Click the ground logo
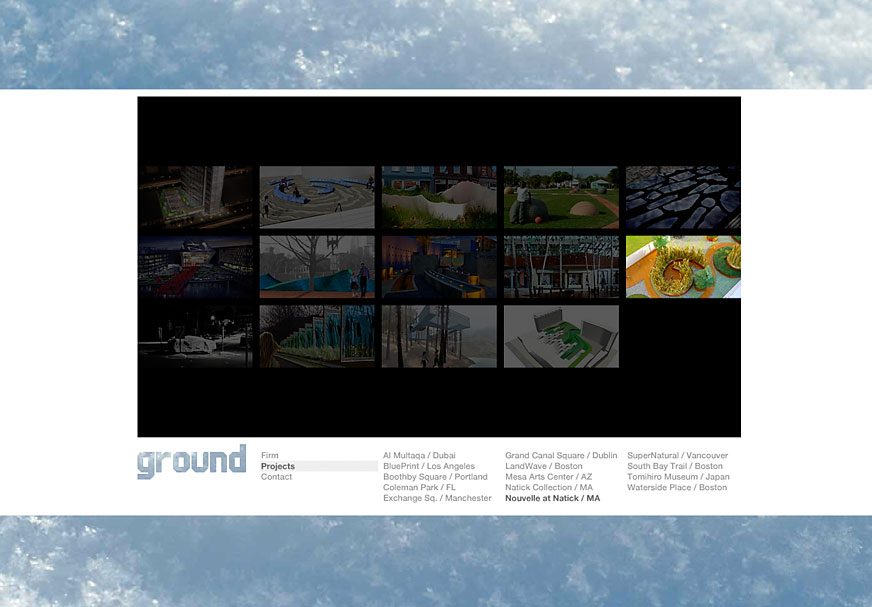 [191, 461]
